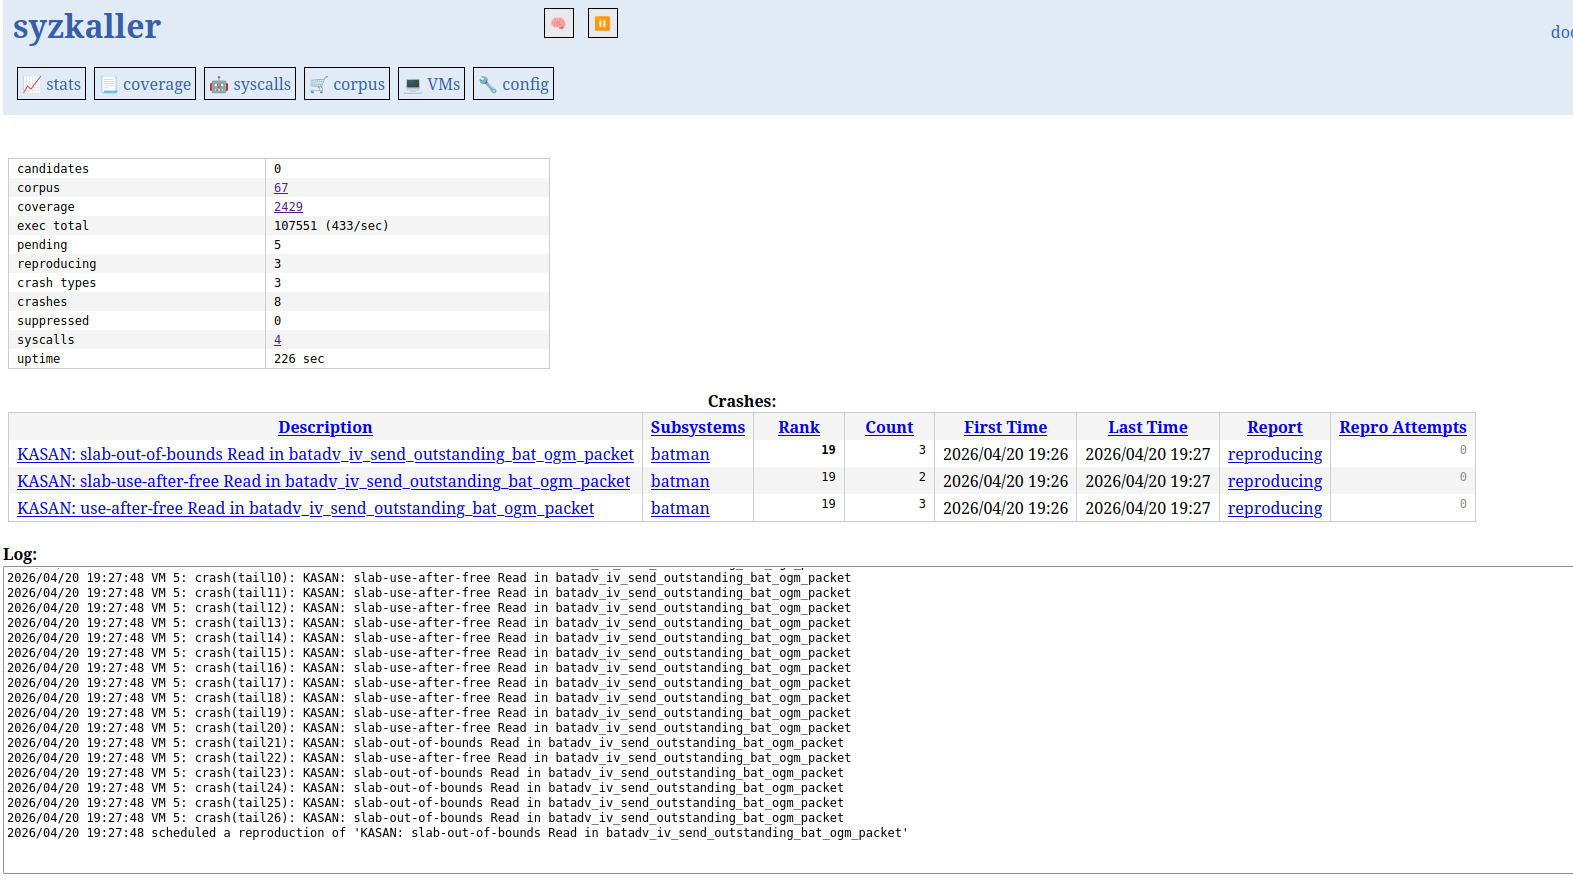This screenshot has width=1573, height=882.
Task: Open the slab-use-after-free Read crash description
Action: click(323, 481)
